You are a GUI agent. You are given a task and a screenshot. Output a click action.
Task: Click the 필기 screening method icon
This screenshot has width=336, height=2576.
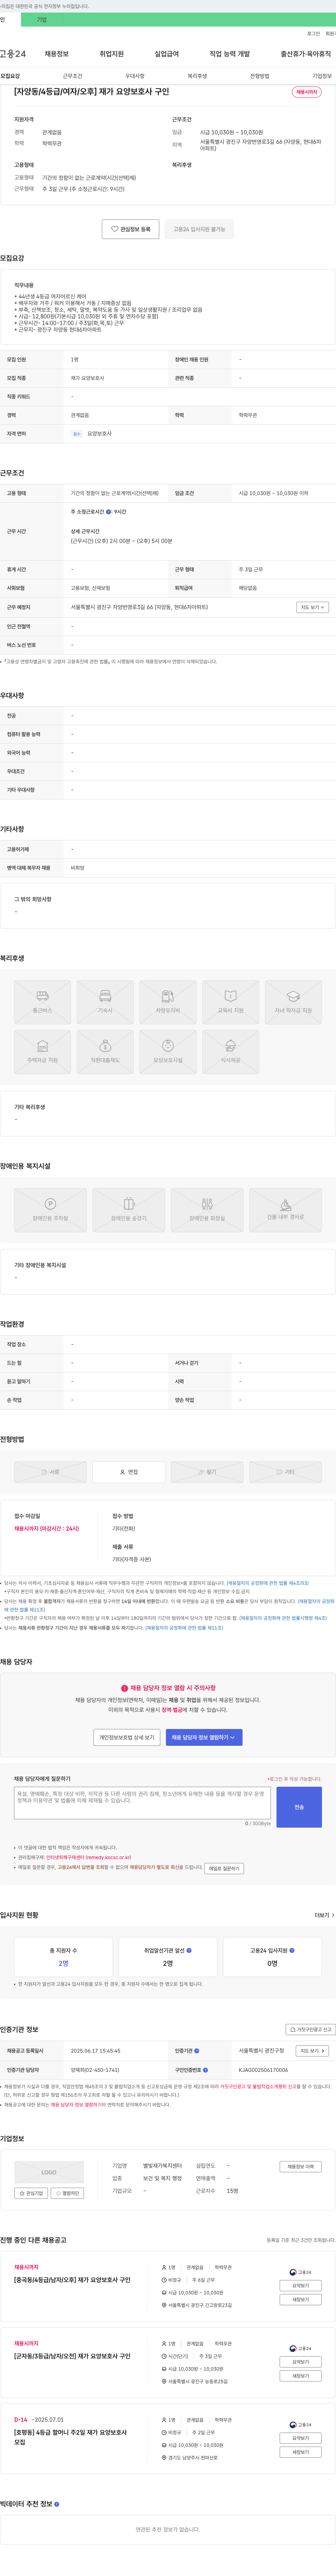tap(207, 1472)
